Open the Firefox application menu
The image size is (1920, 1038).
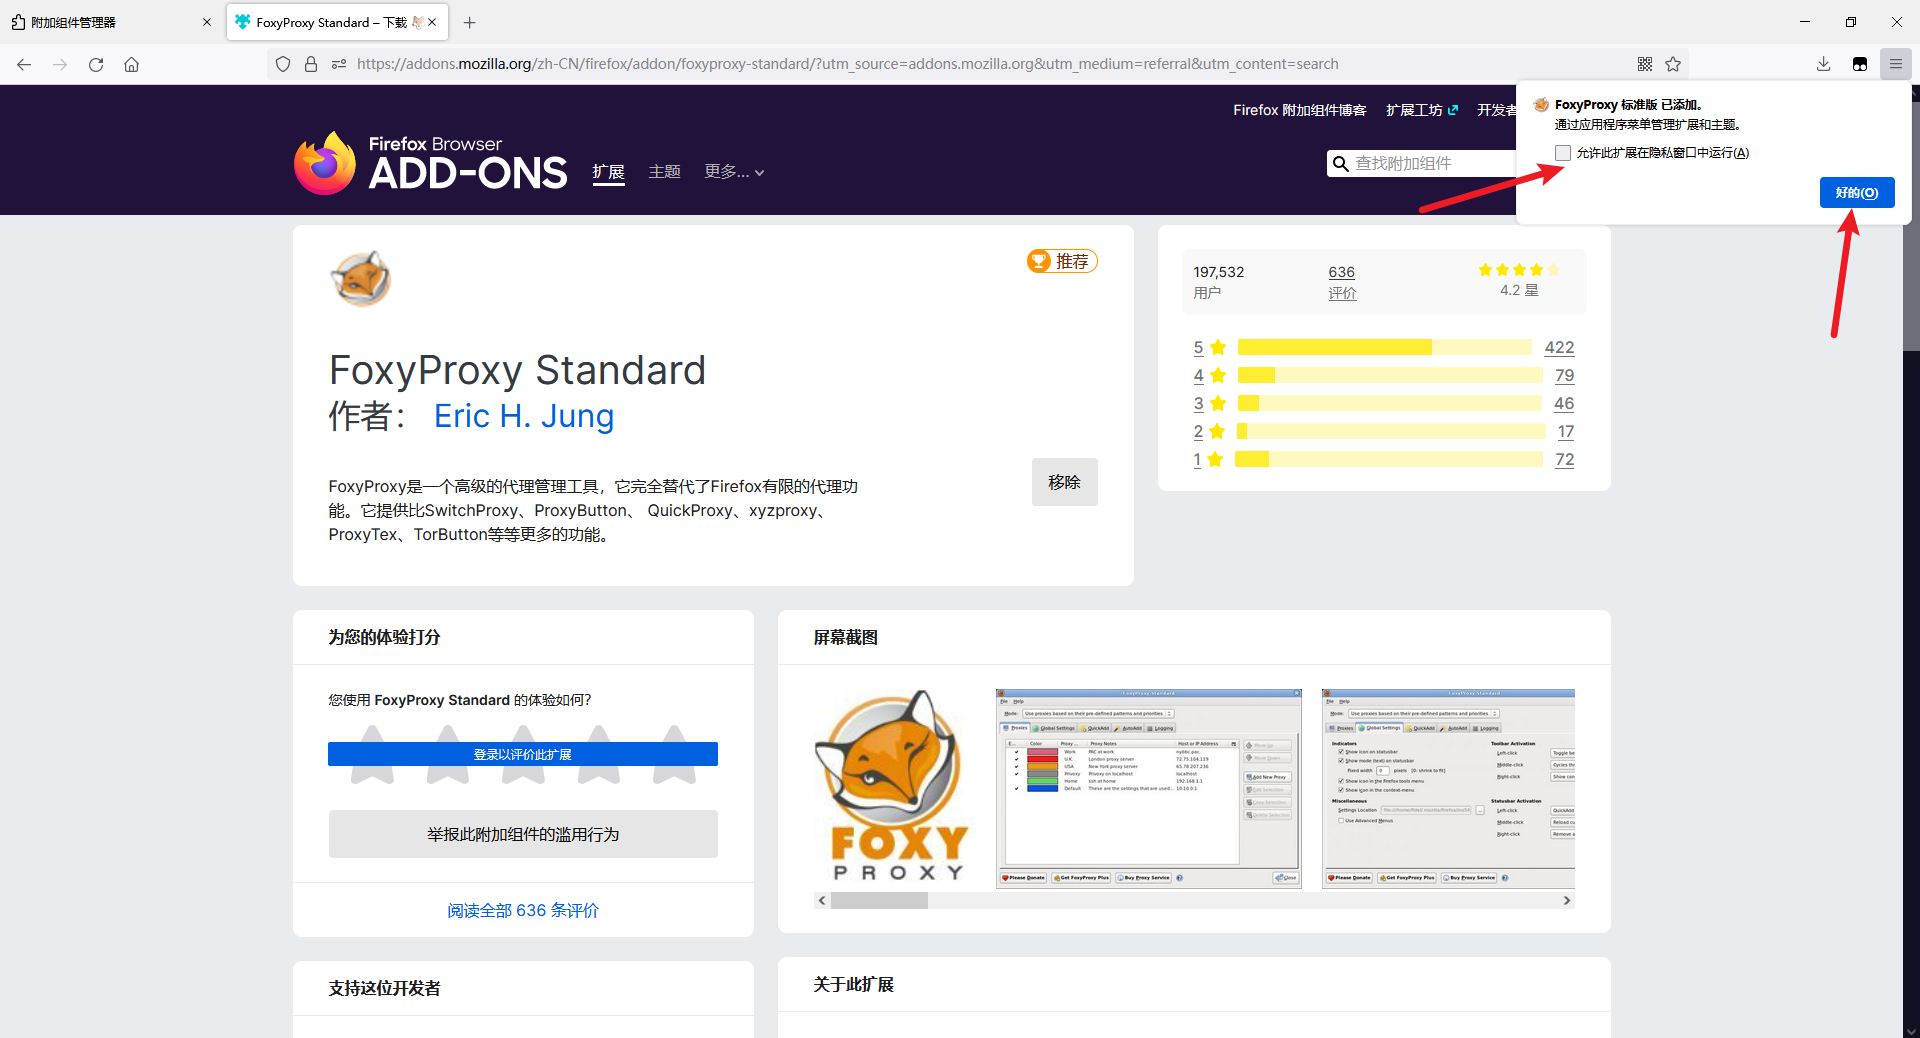[1896, 64]
